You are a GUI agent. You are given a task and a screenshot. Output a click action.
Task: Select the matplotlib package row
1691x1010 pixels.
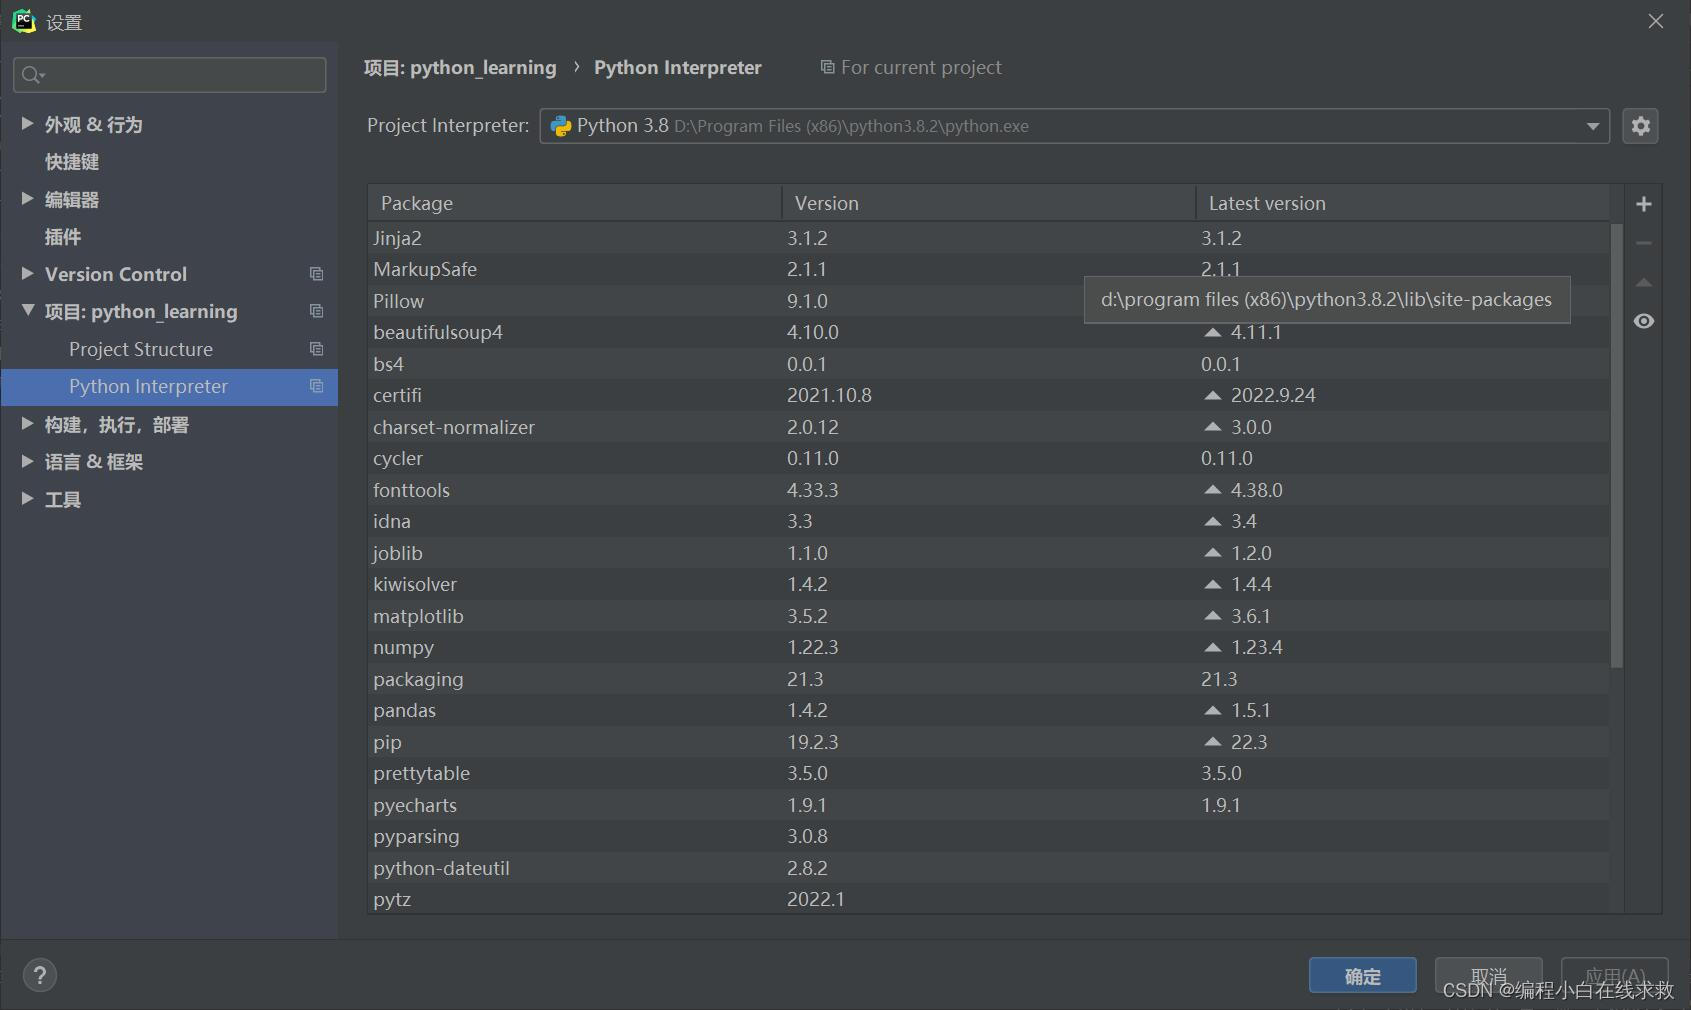(988, 616)
